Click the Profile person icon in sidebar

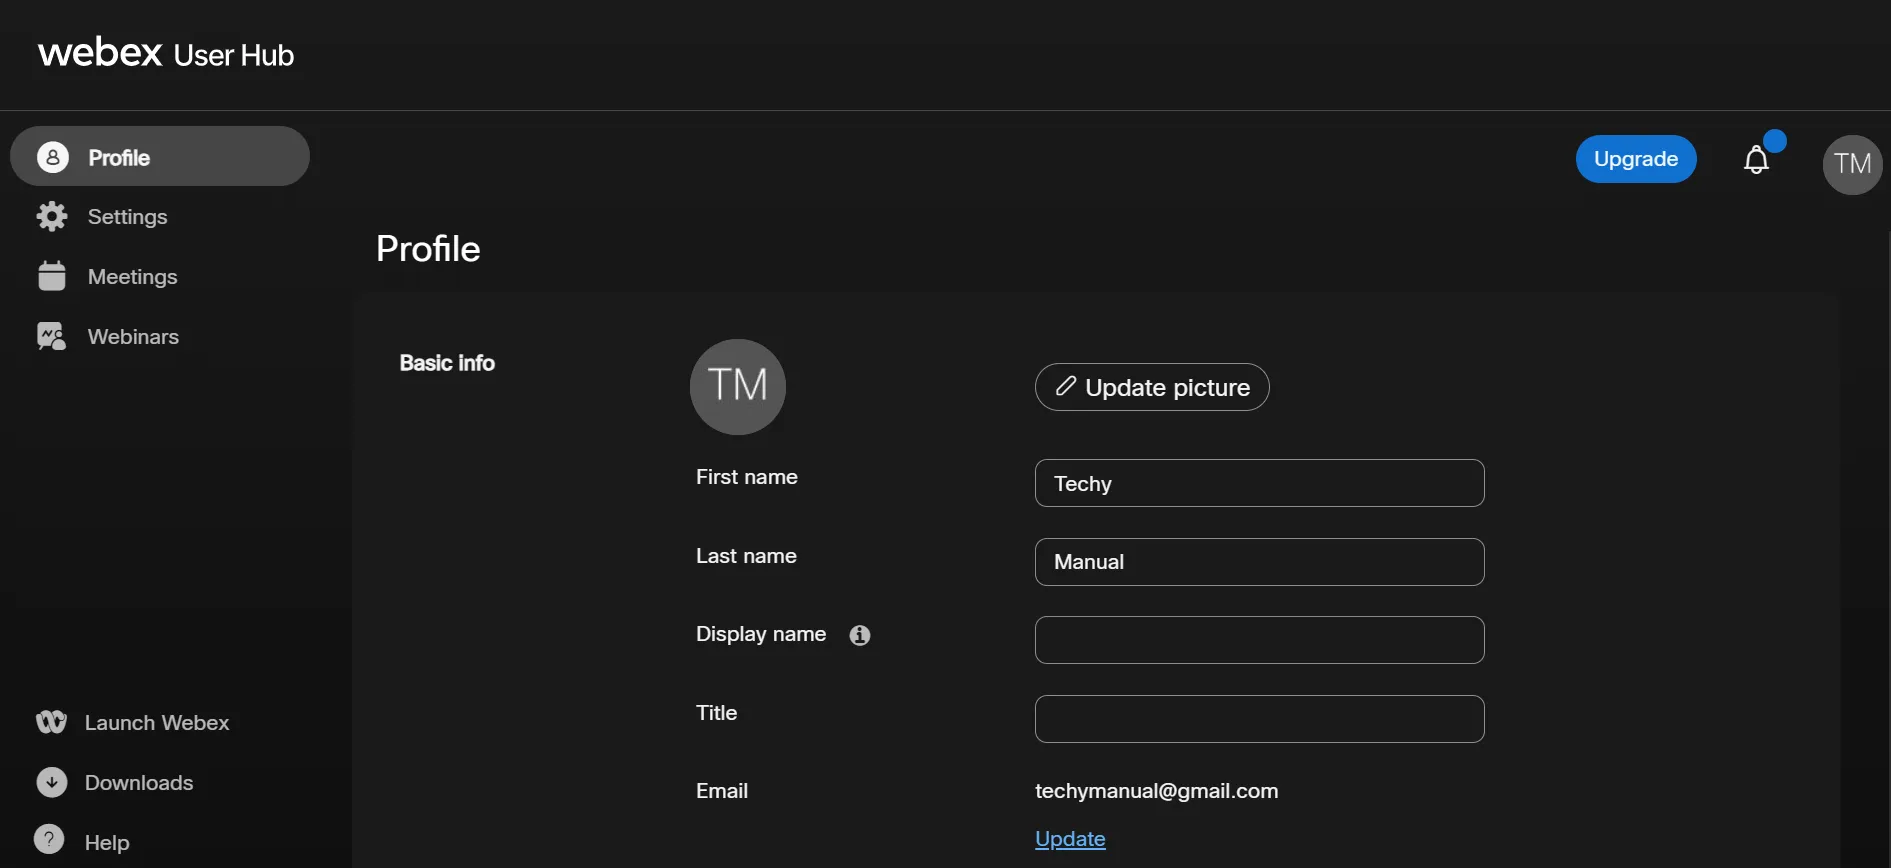[53, 157]
